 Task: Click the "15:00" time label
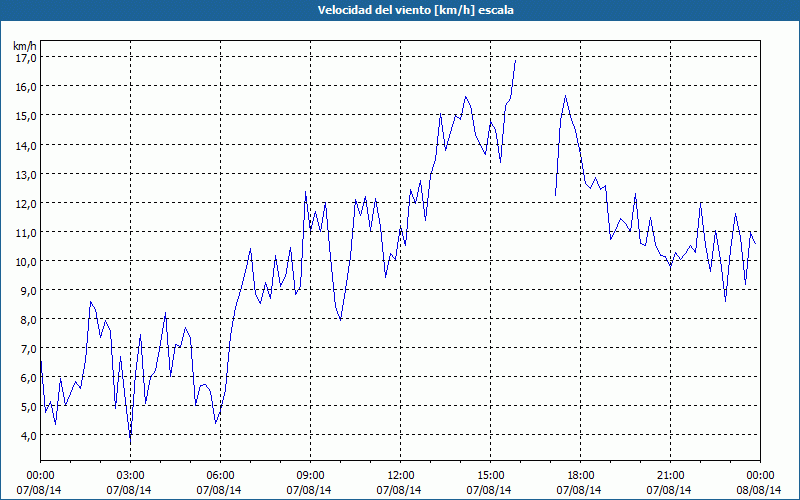pyautogui.click(x=490, y=476)
